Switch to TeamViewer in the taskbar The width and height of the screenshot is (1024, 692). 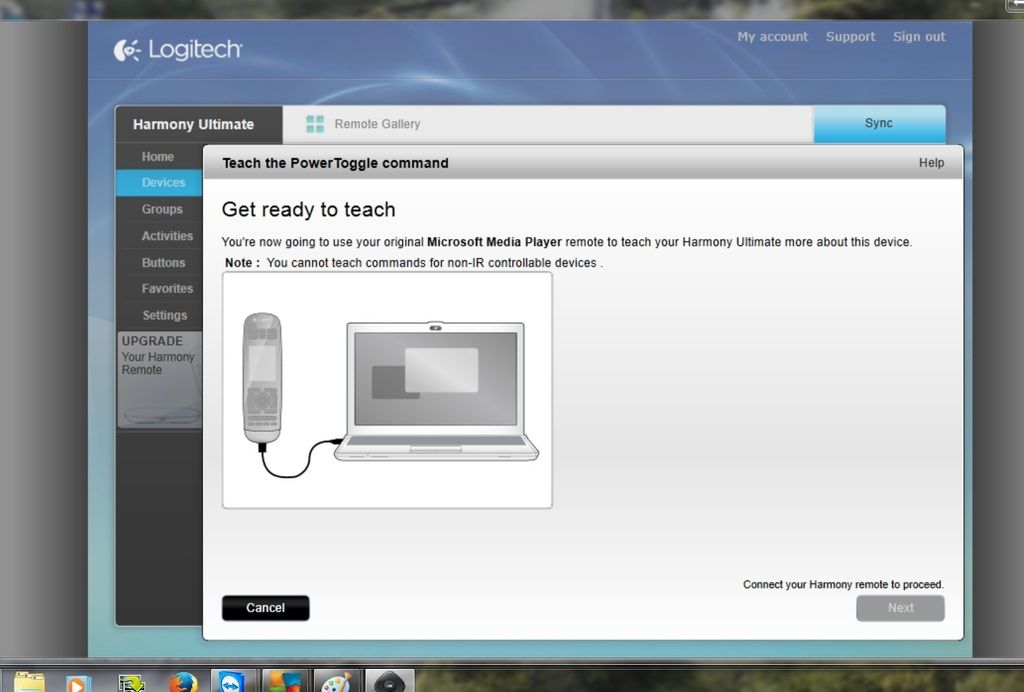click(x=232, y=682)
